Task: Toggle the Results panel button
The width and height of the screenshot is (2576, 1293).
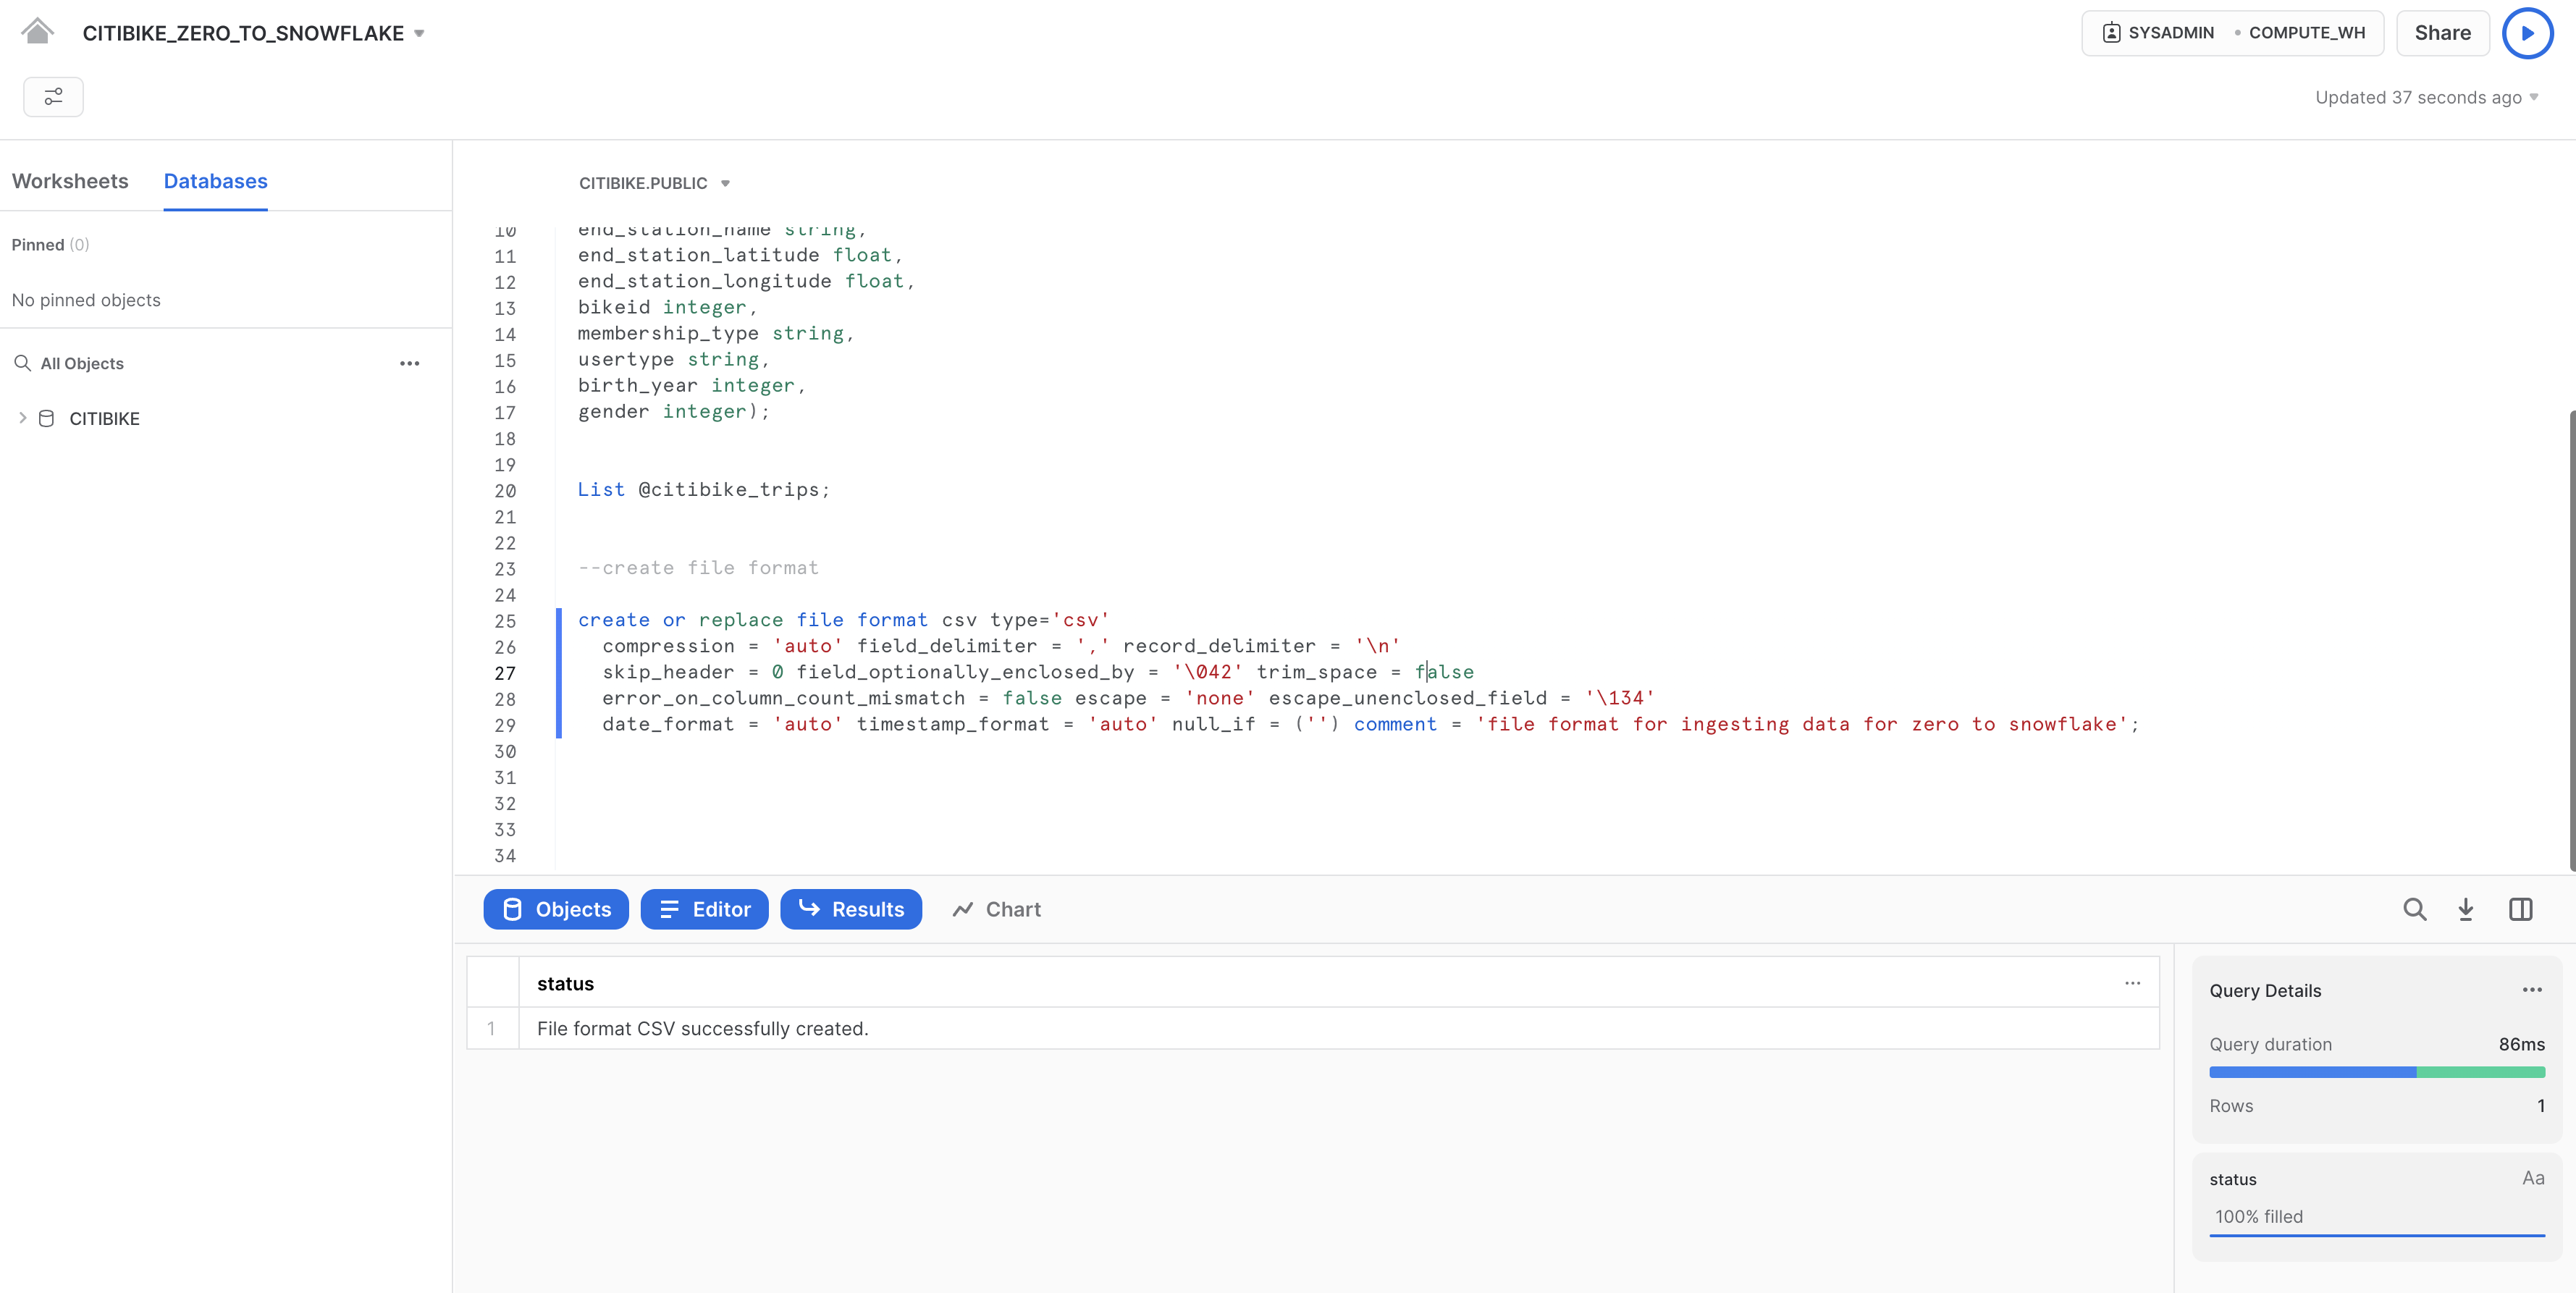Action: (x=850, y=909)
